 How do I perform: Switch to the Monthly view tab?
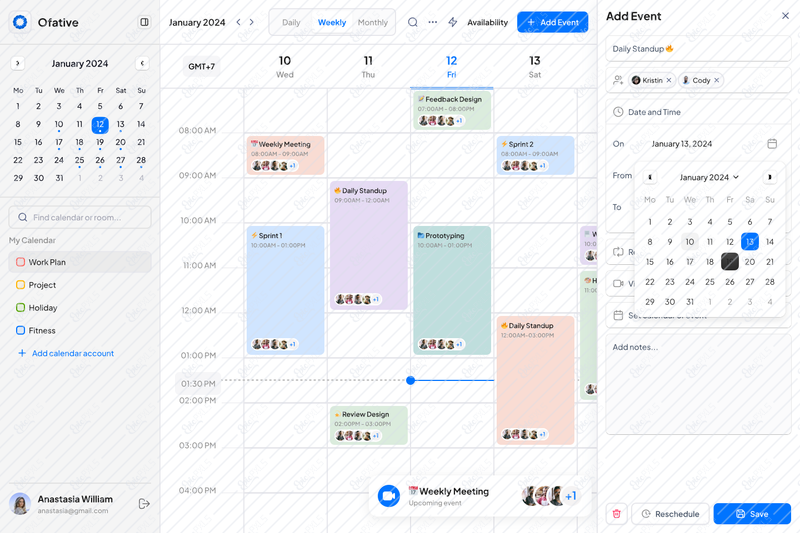coord(372,22)
